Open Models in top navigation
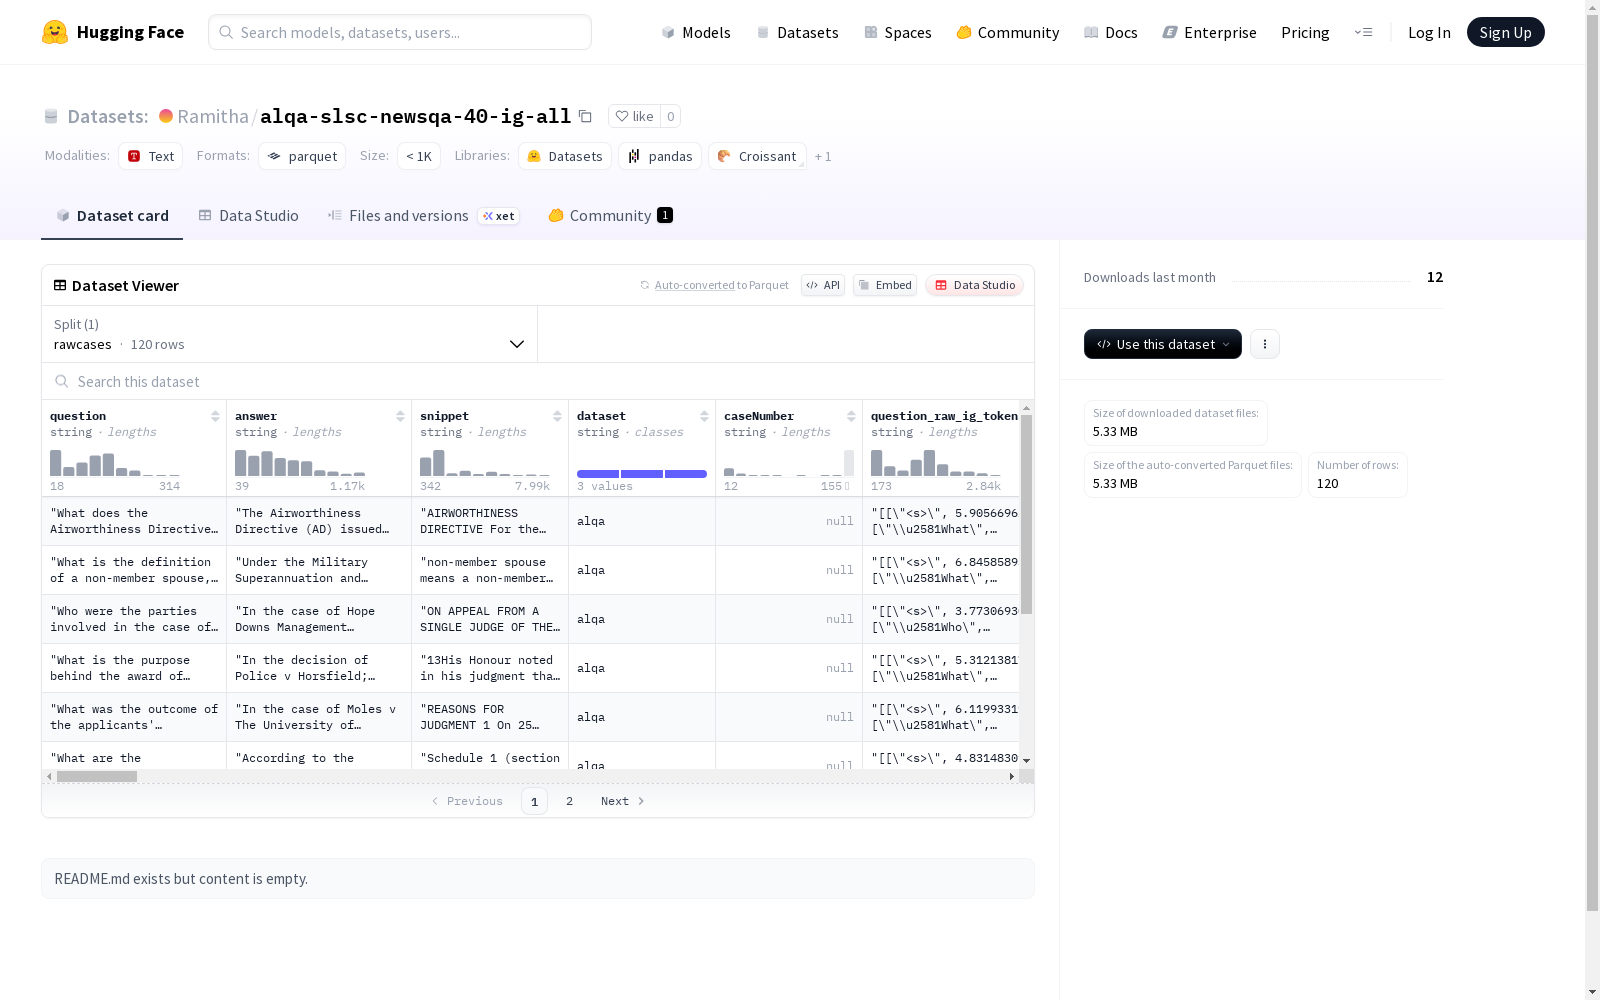The width and height of the screenshot is (1600, 1000). [696, 33]
